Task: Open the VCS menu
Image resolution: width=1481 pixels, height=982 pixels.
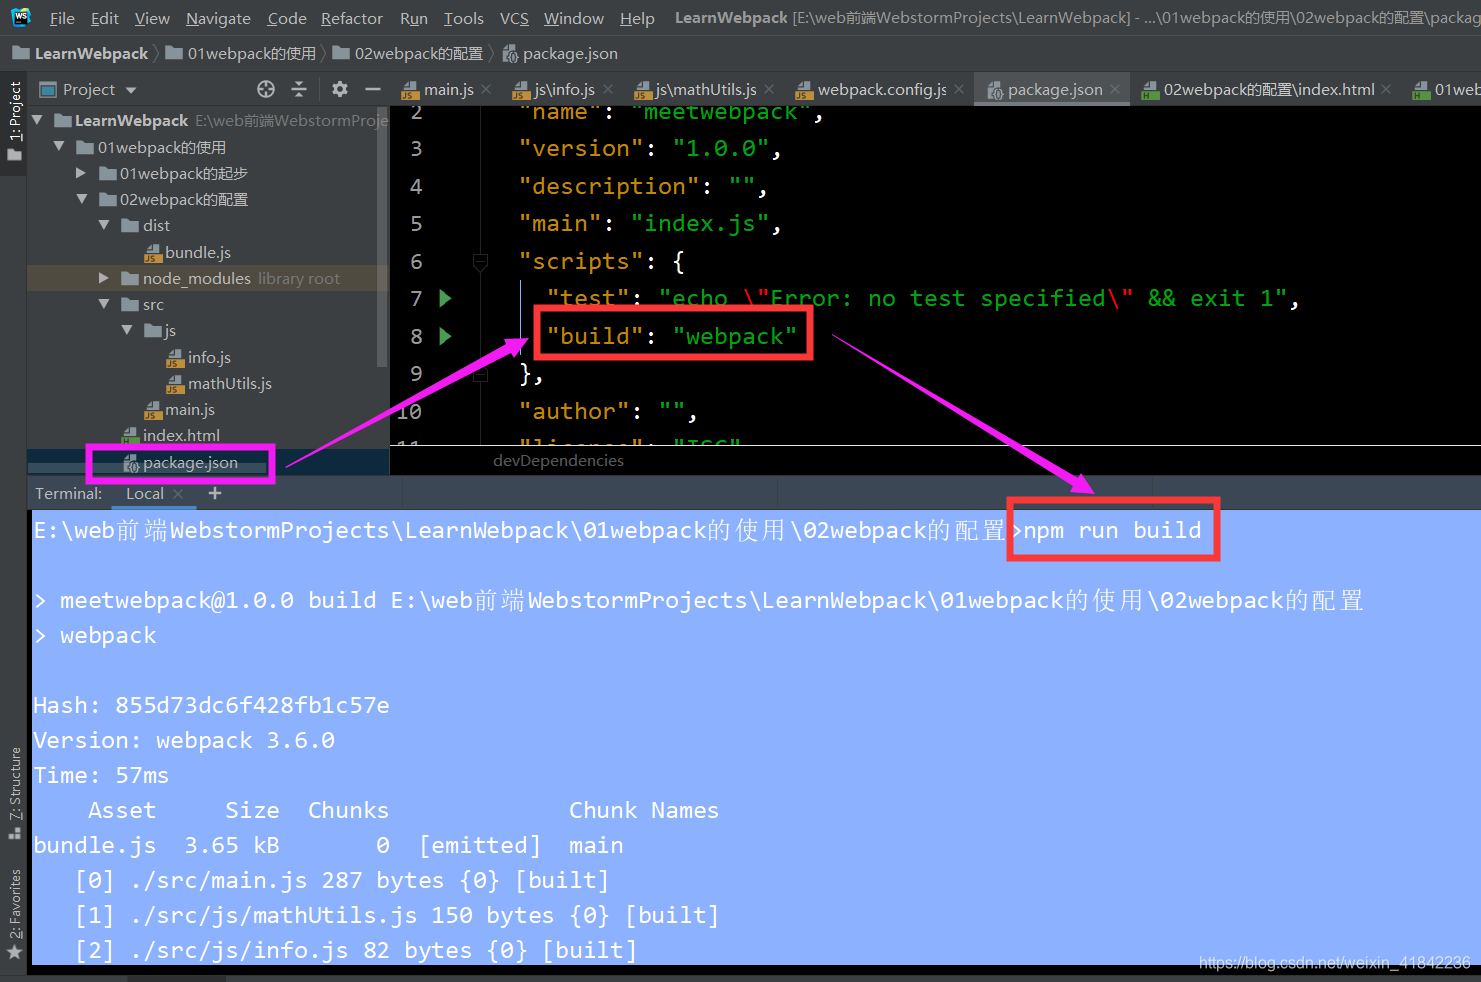Action: (514, 18)
